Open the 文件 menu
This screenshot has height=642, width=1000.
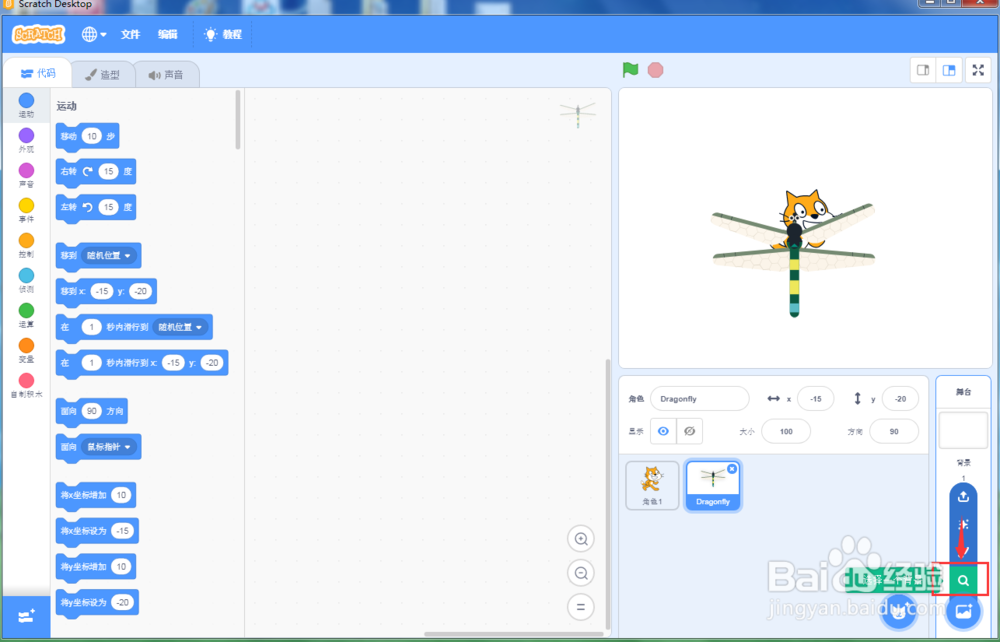click(x=130, y=34)
